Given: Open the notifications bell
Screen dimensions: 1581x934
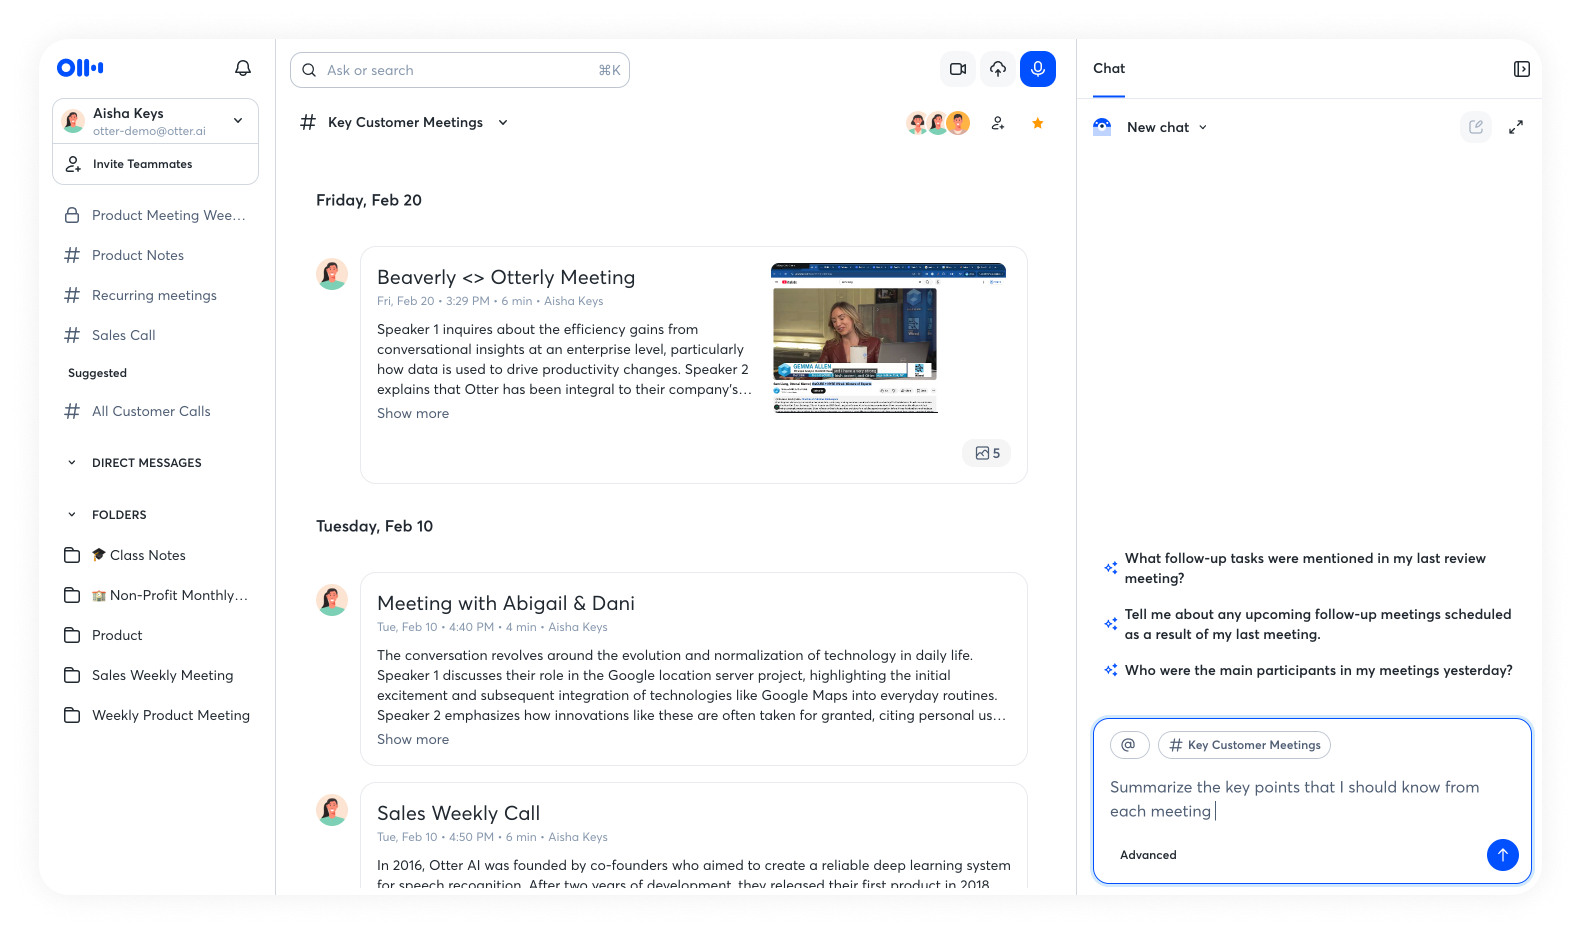Looking at the screenshot, I should coord(243,68).
